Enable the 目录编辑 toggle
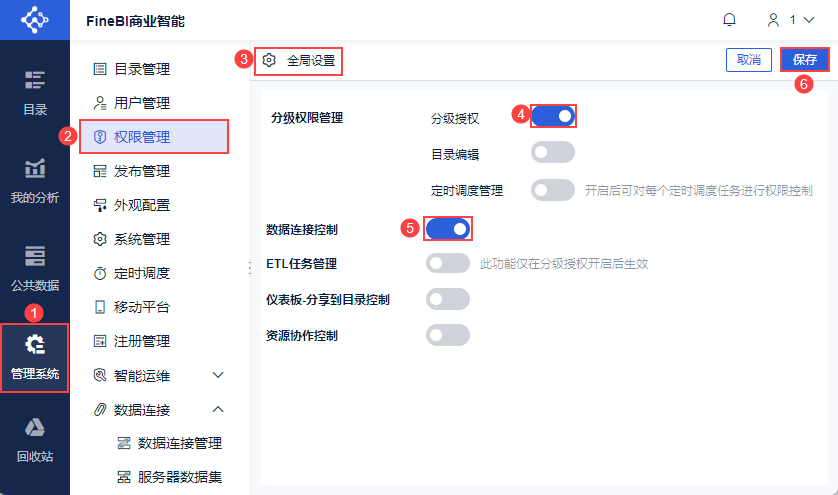This screenshot has height=495, width=838. pos(553,152)
